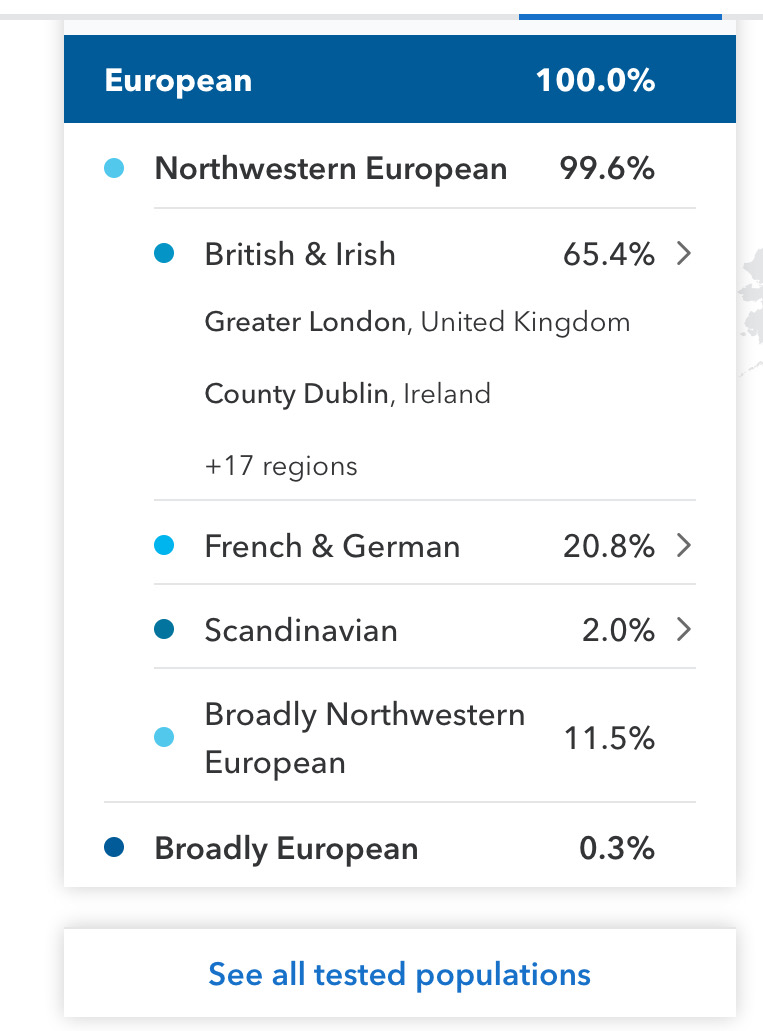Screen dimensions: 763x1031
Task: Expand French & German chevron arrow
Action: 684,545
